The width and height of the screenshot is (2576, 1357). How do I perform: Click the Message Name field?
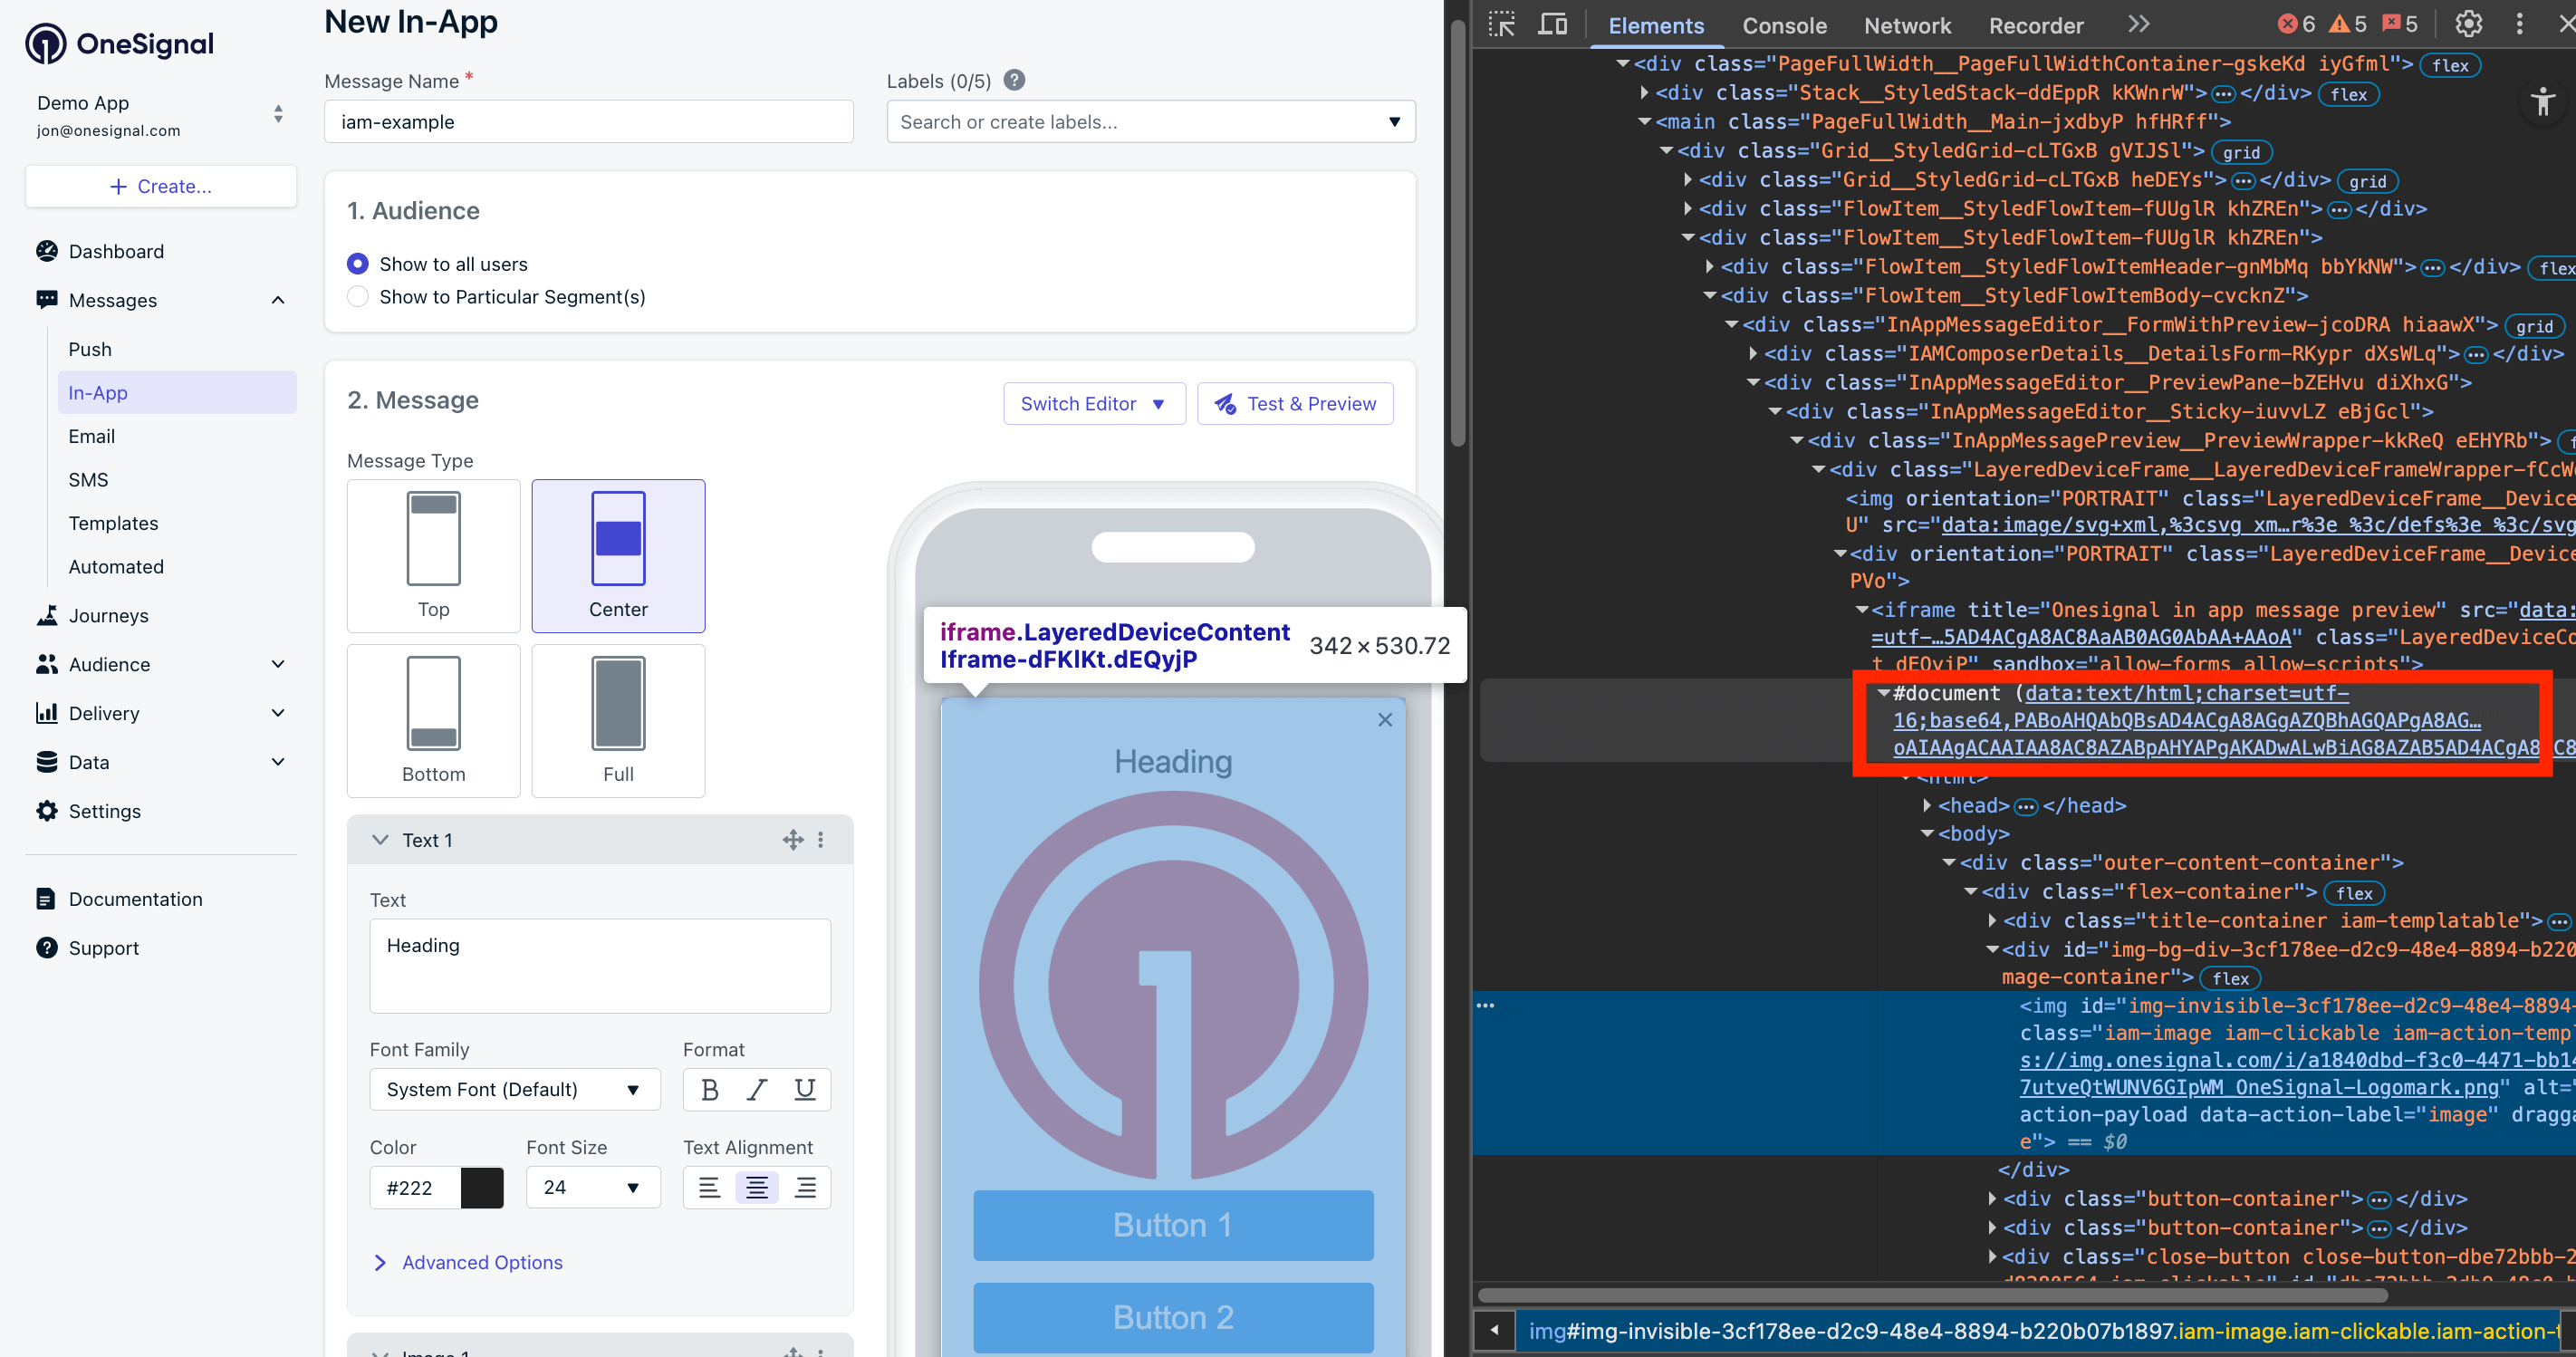(588, 122)
